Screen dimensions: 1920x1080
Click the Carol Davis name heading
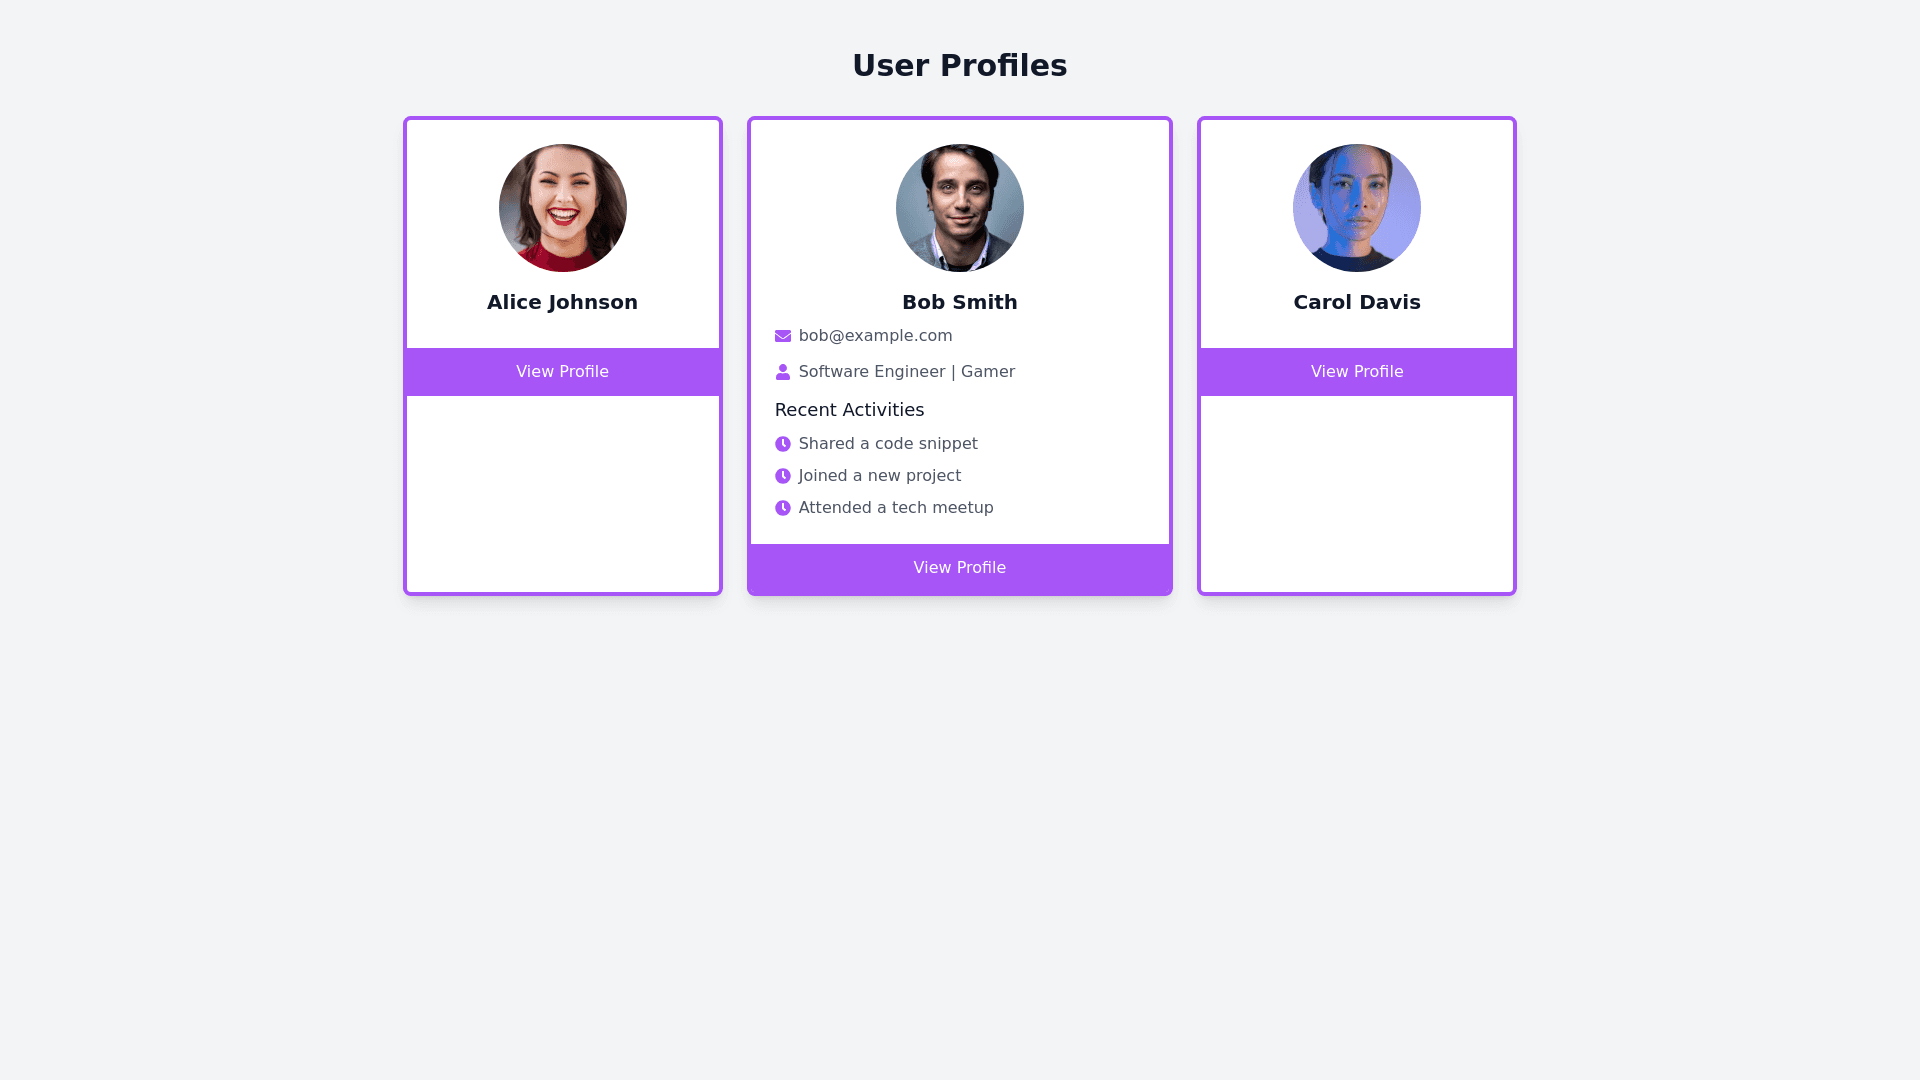pyautogui.click(x=1356, y=302)
